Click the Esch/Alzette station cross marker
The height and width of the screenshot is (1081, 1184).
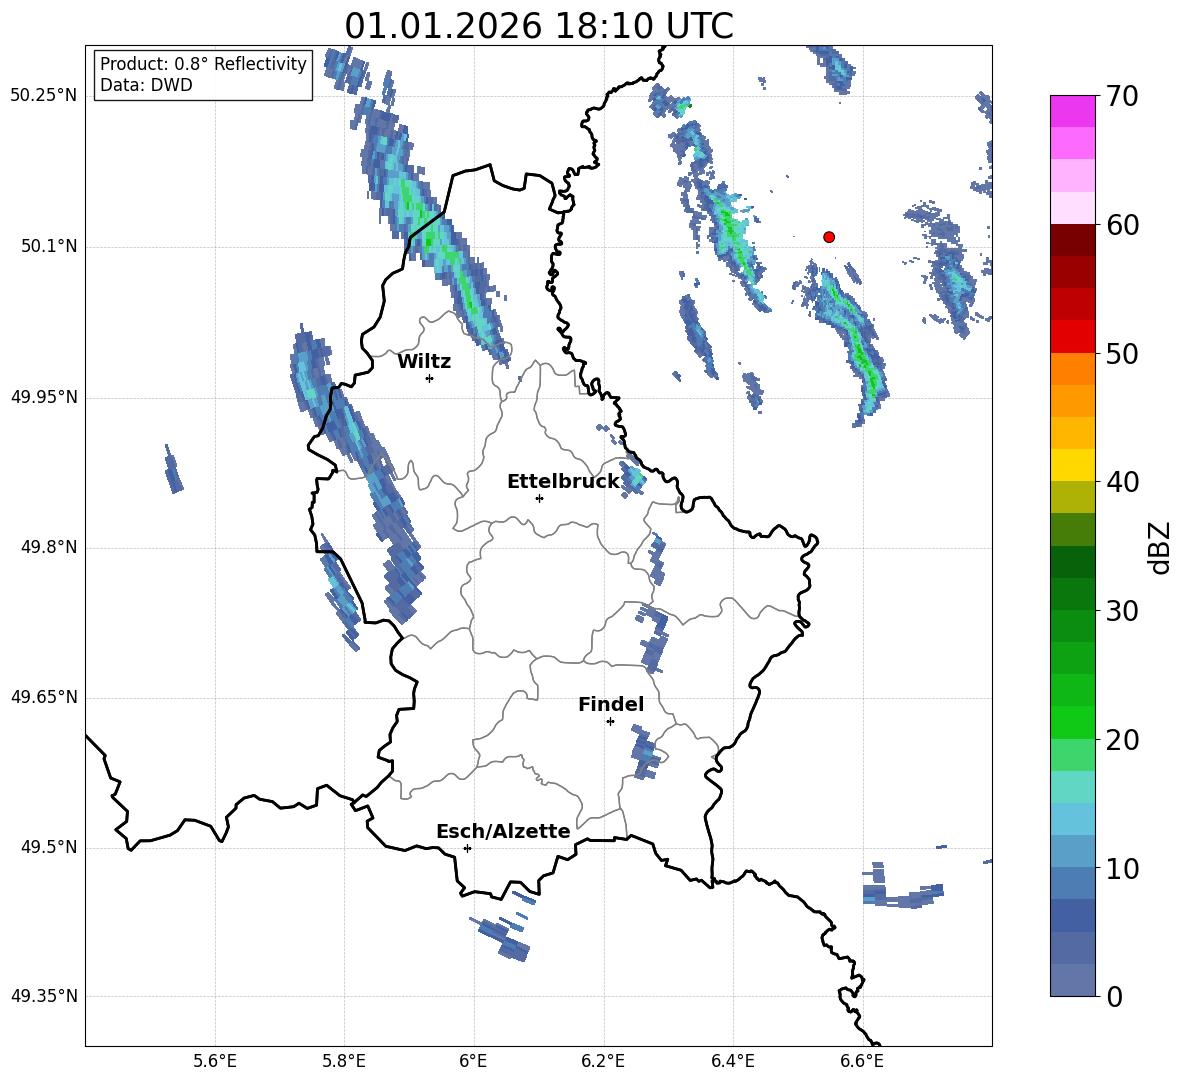pyautogui.click(x=467, y=848)
